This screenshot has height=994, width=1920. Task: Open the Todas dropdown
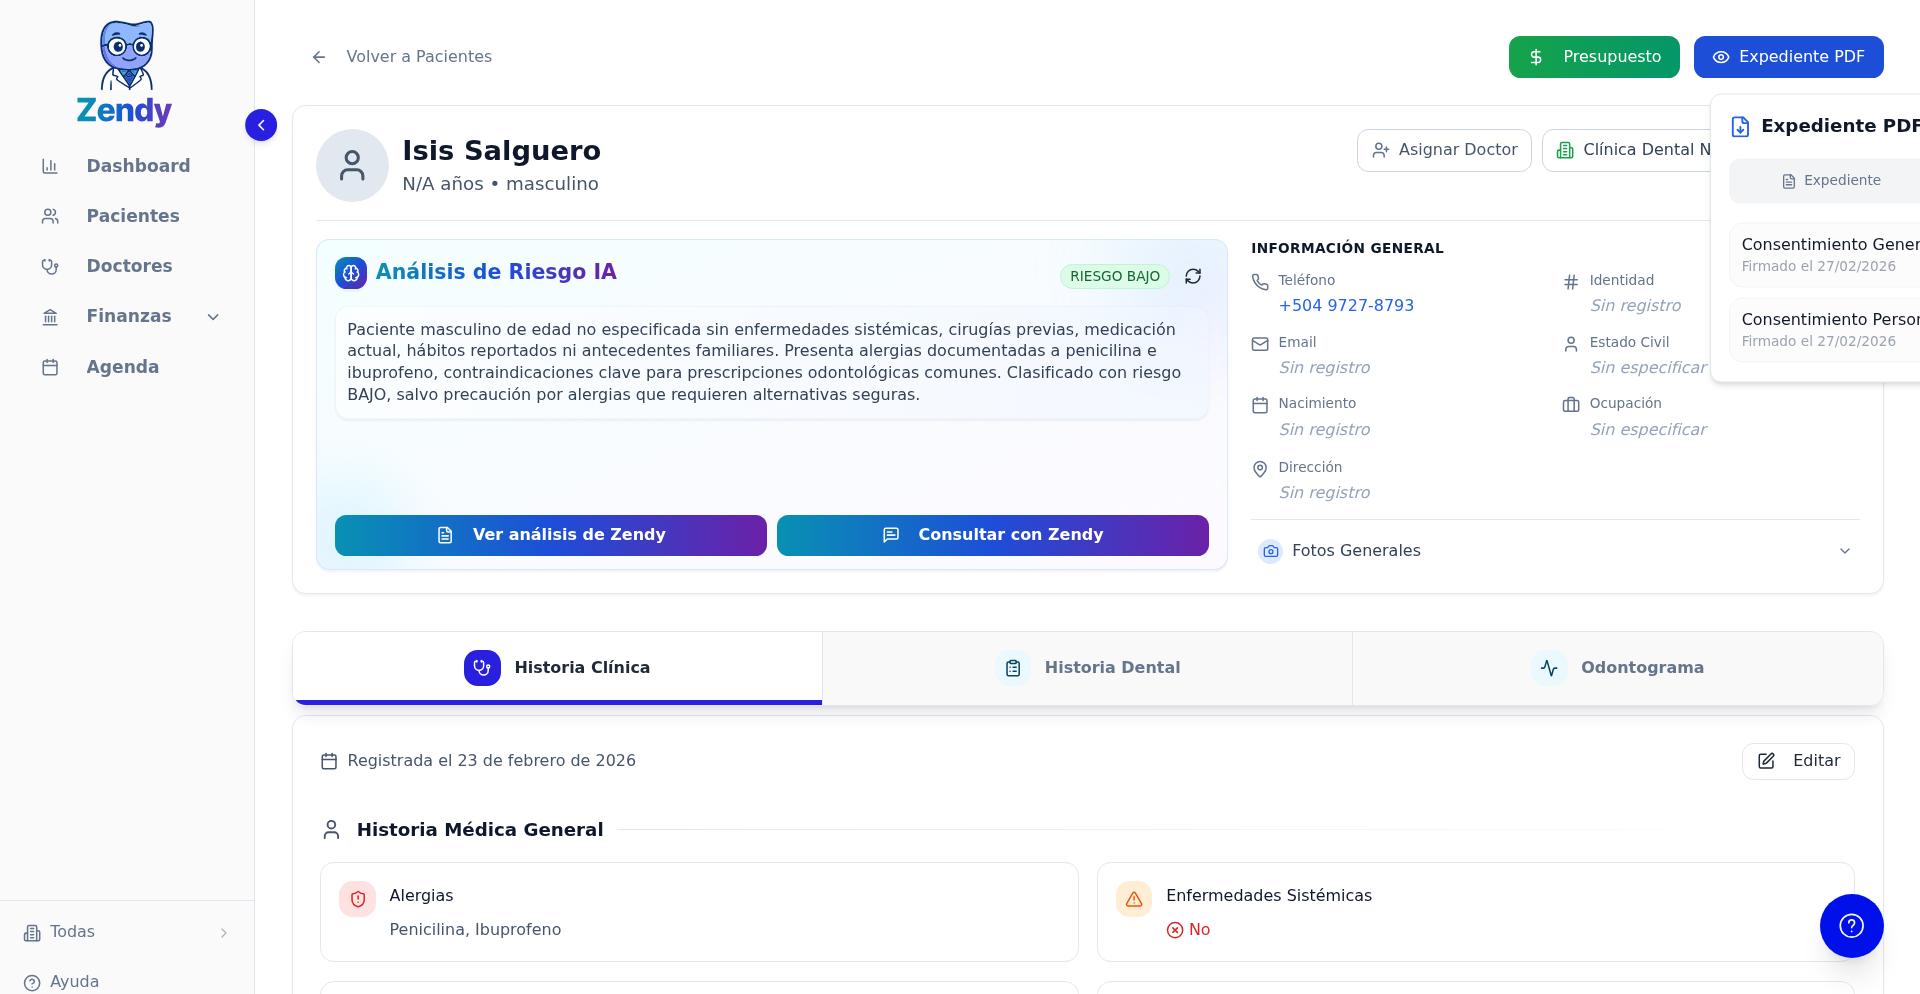point(72,931)
